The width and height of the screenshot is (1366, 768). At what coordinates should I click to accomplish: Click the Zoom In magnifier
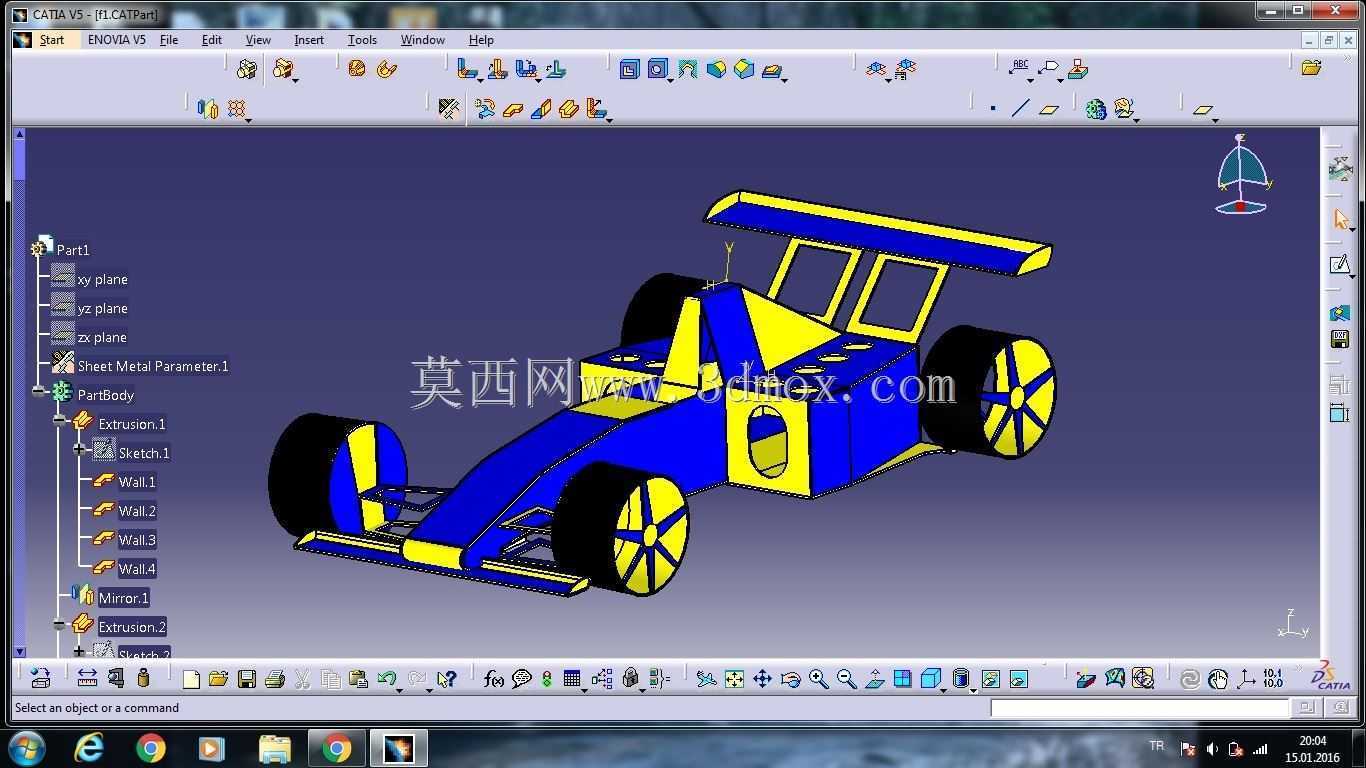click(x=818, y=679)
